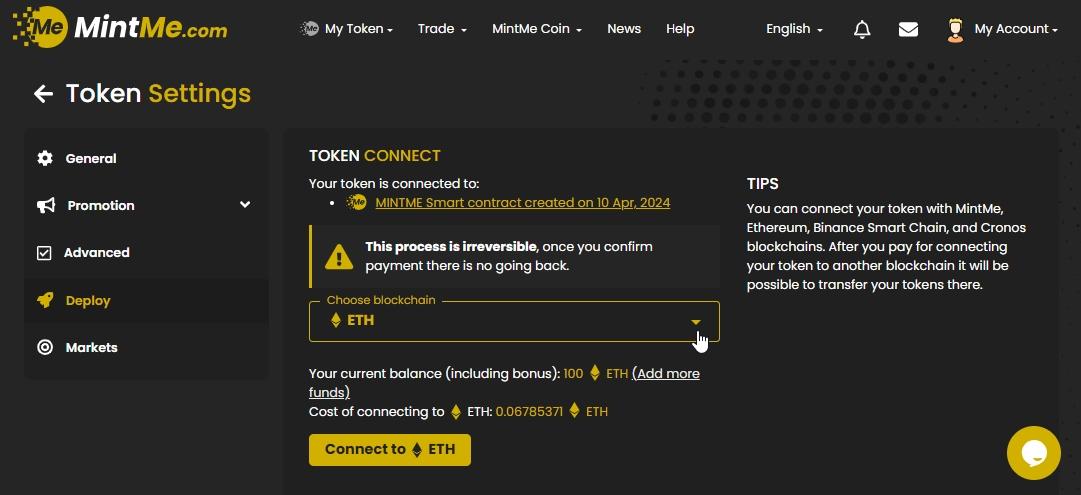
Task: Click the Advanced checkbox icon in sidebar
Action: point(44,253)
